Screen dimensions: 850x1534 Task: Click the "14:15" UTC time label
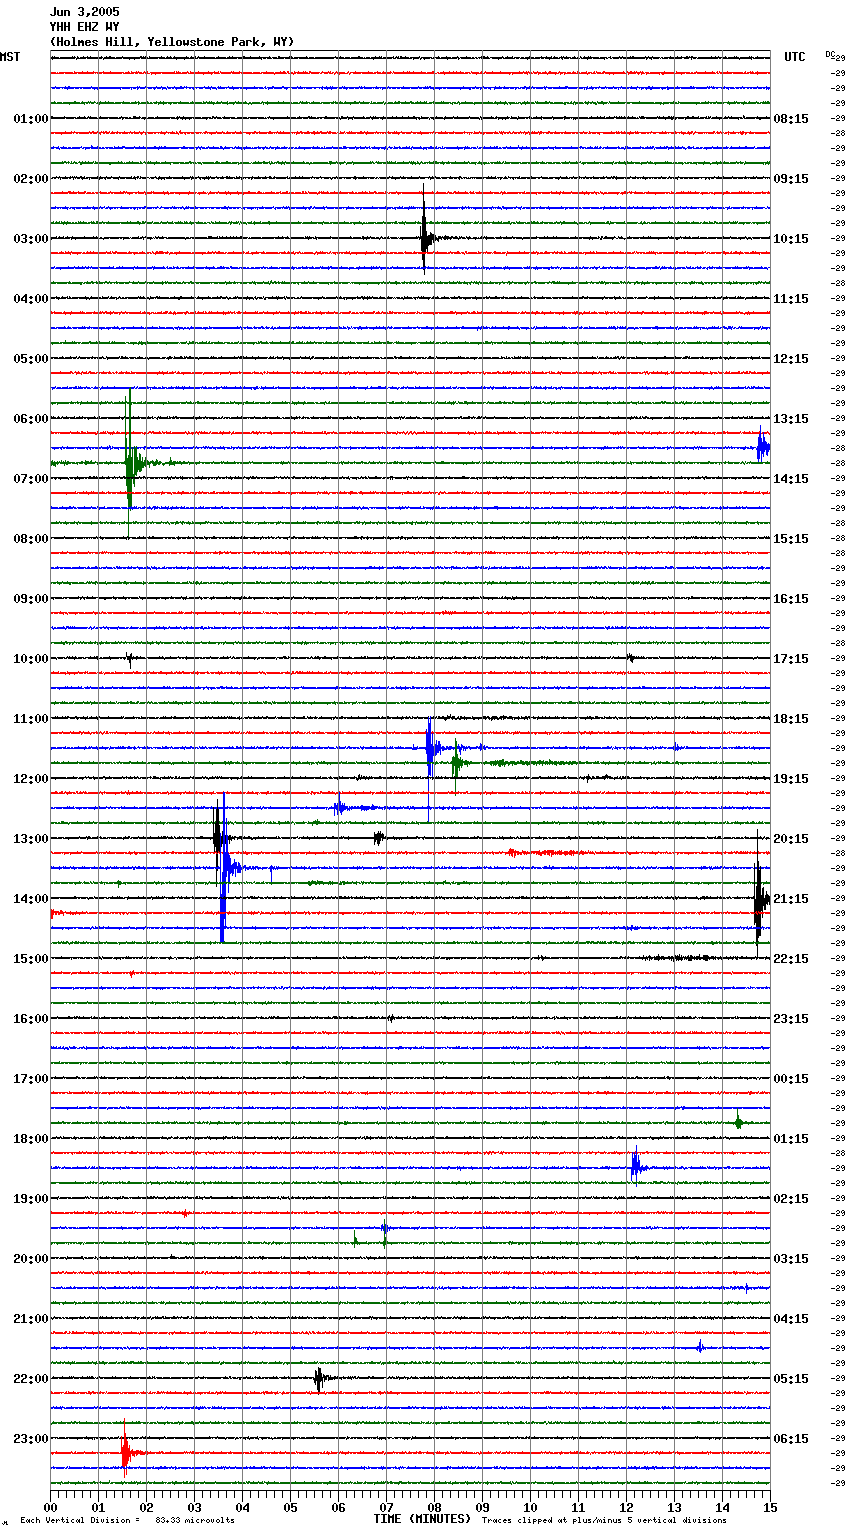[791, 479]
